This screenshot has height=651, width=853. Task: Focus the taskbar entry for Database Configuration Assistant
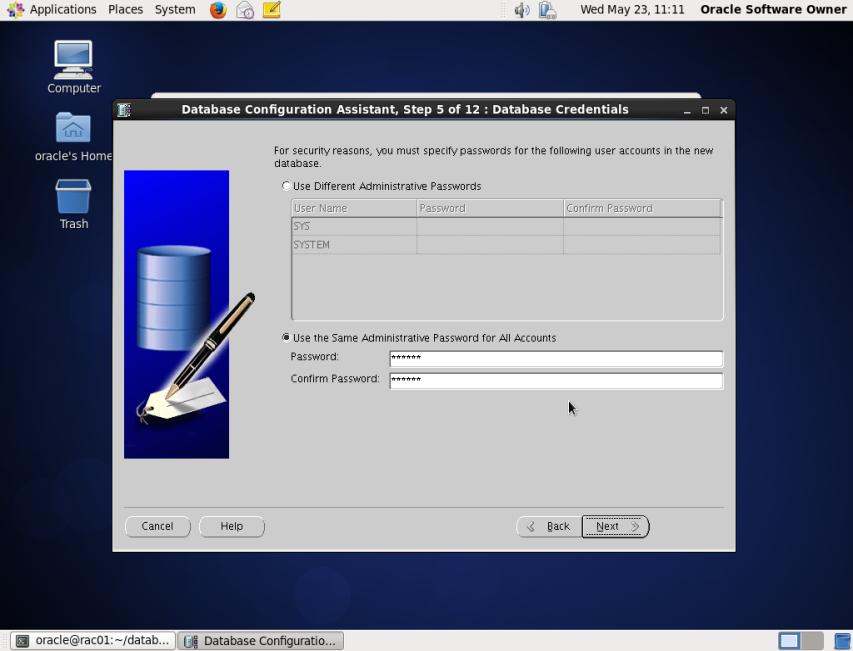point(260,640)
